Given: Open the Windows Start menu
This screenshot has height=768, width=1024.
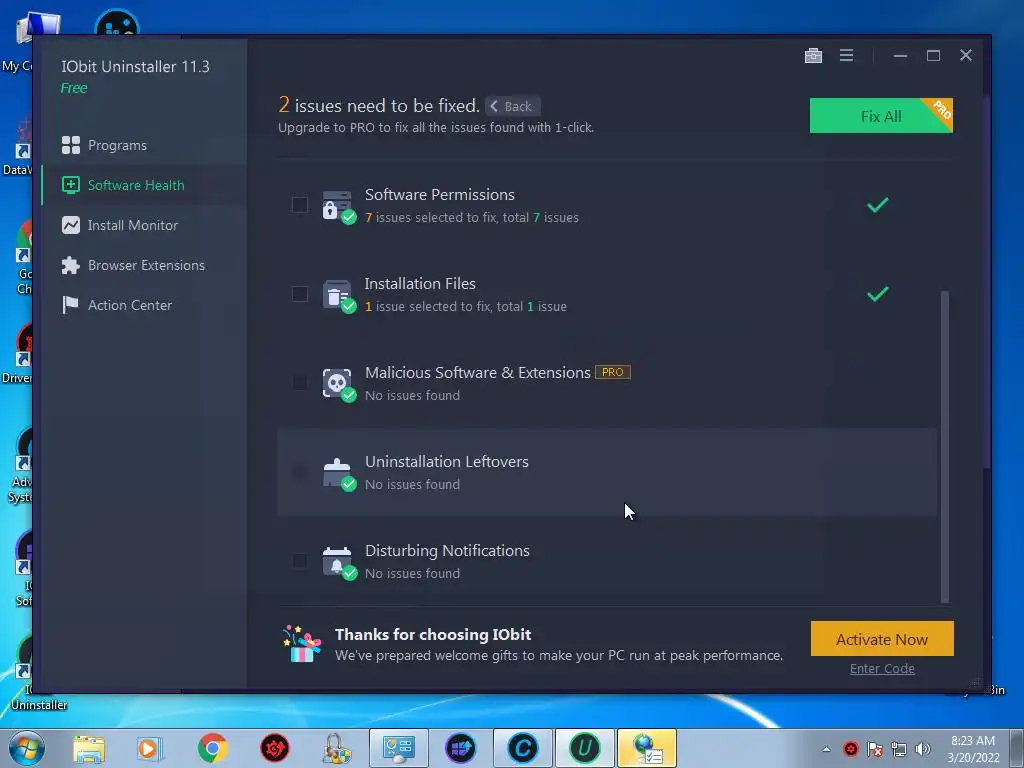Looking at the screenshot, I should [27, 748].
